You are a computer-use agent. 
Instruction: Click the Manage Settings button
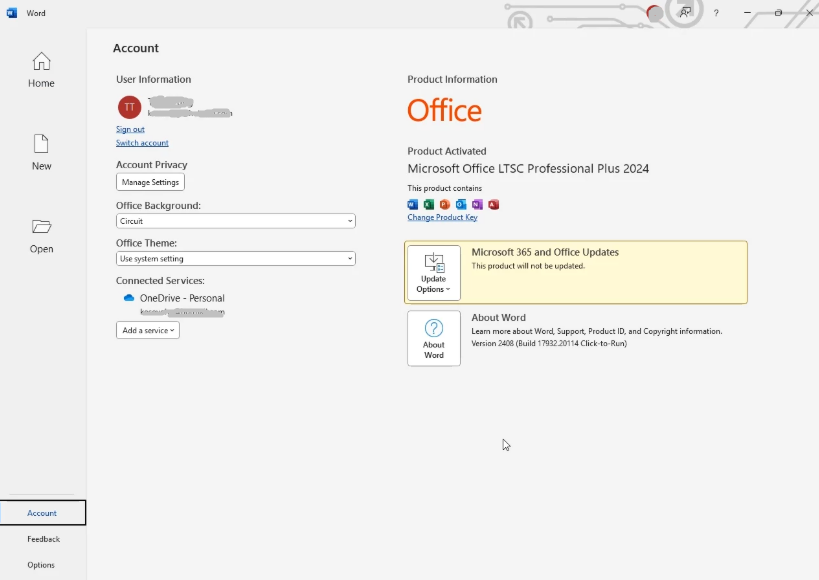click(150, 182)
